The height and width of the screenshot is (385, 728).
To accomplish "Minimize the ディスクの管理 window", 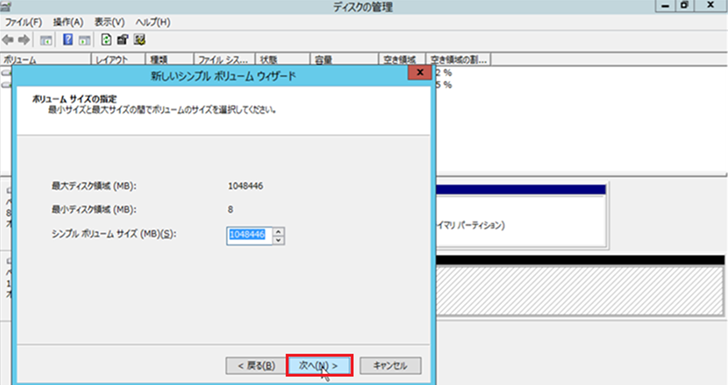I will [665, 6].
